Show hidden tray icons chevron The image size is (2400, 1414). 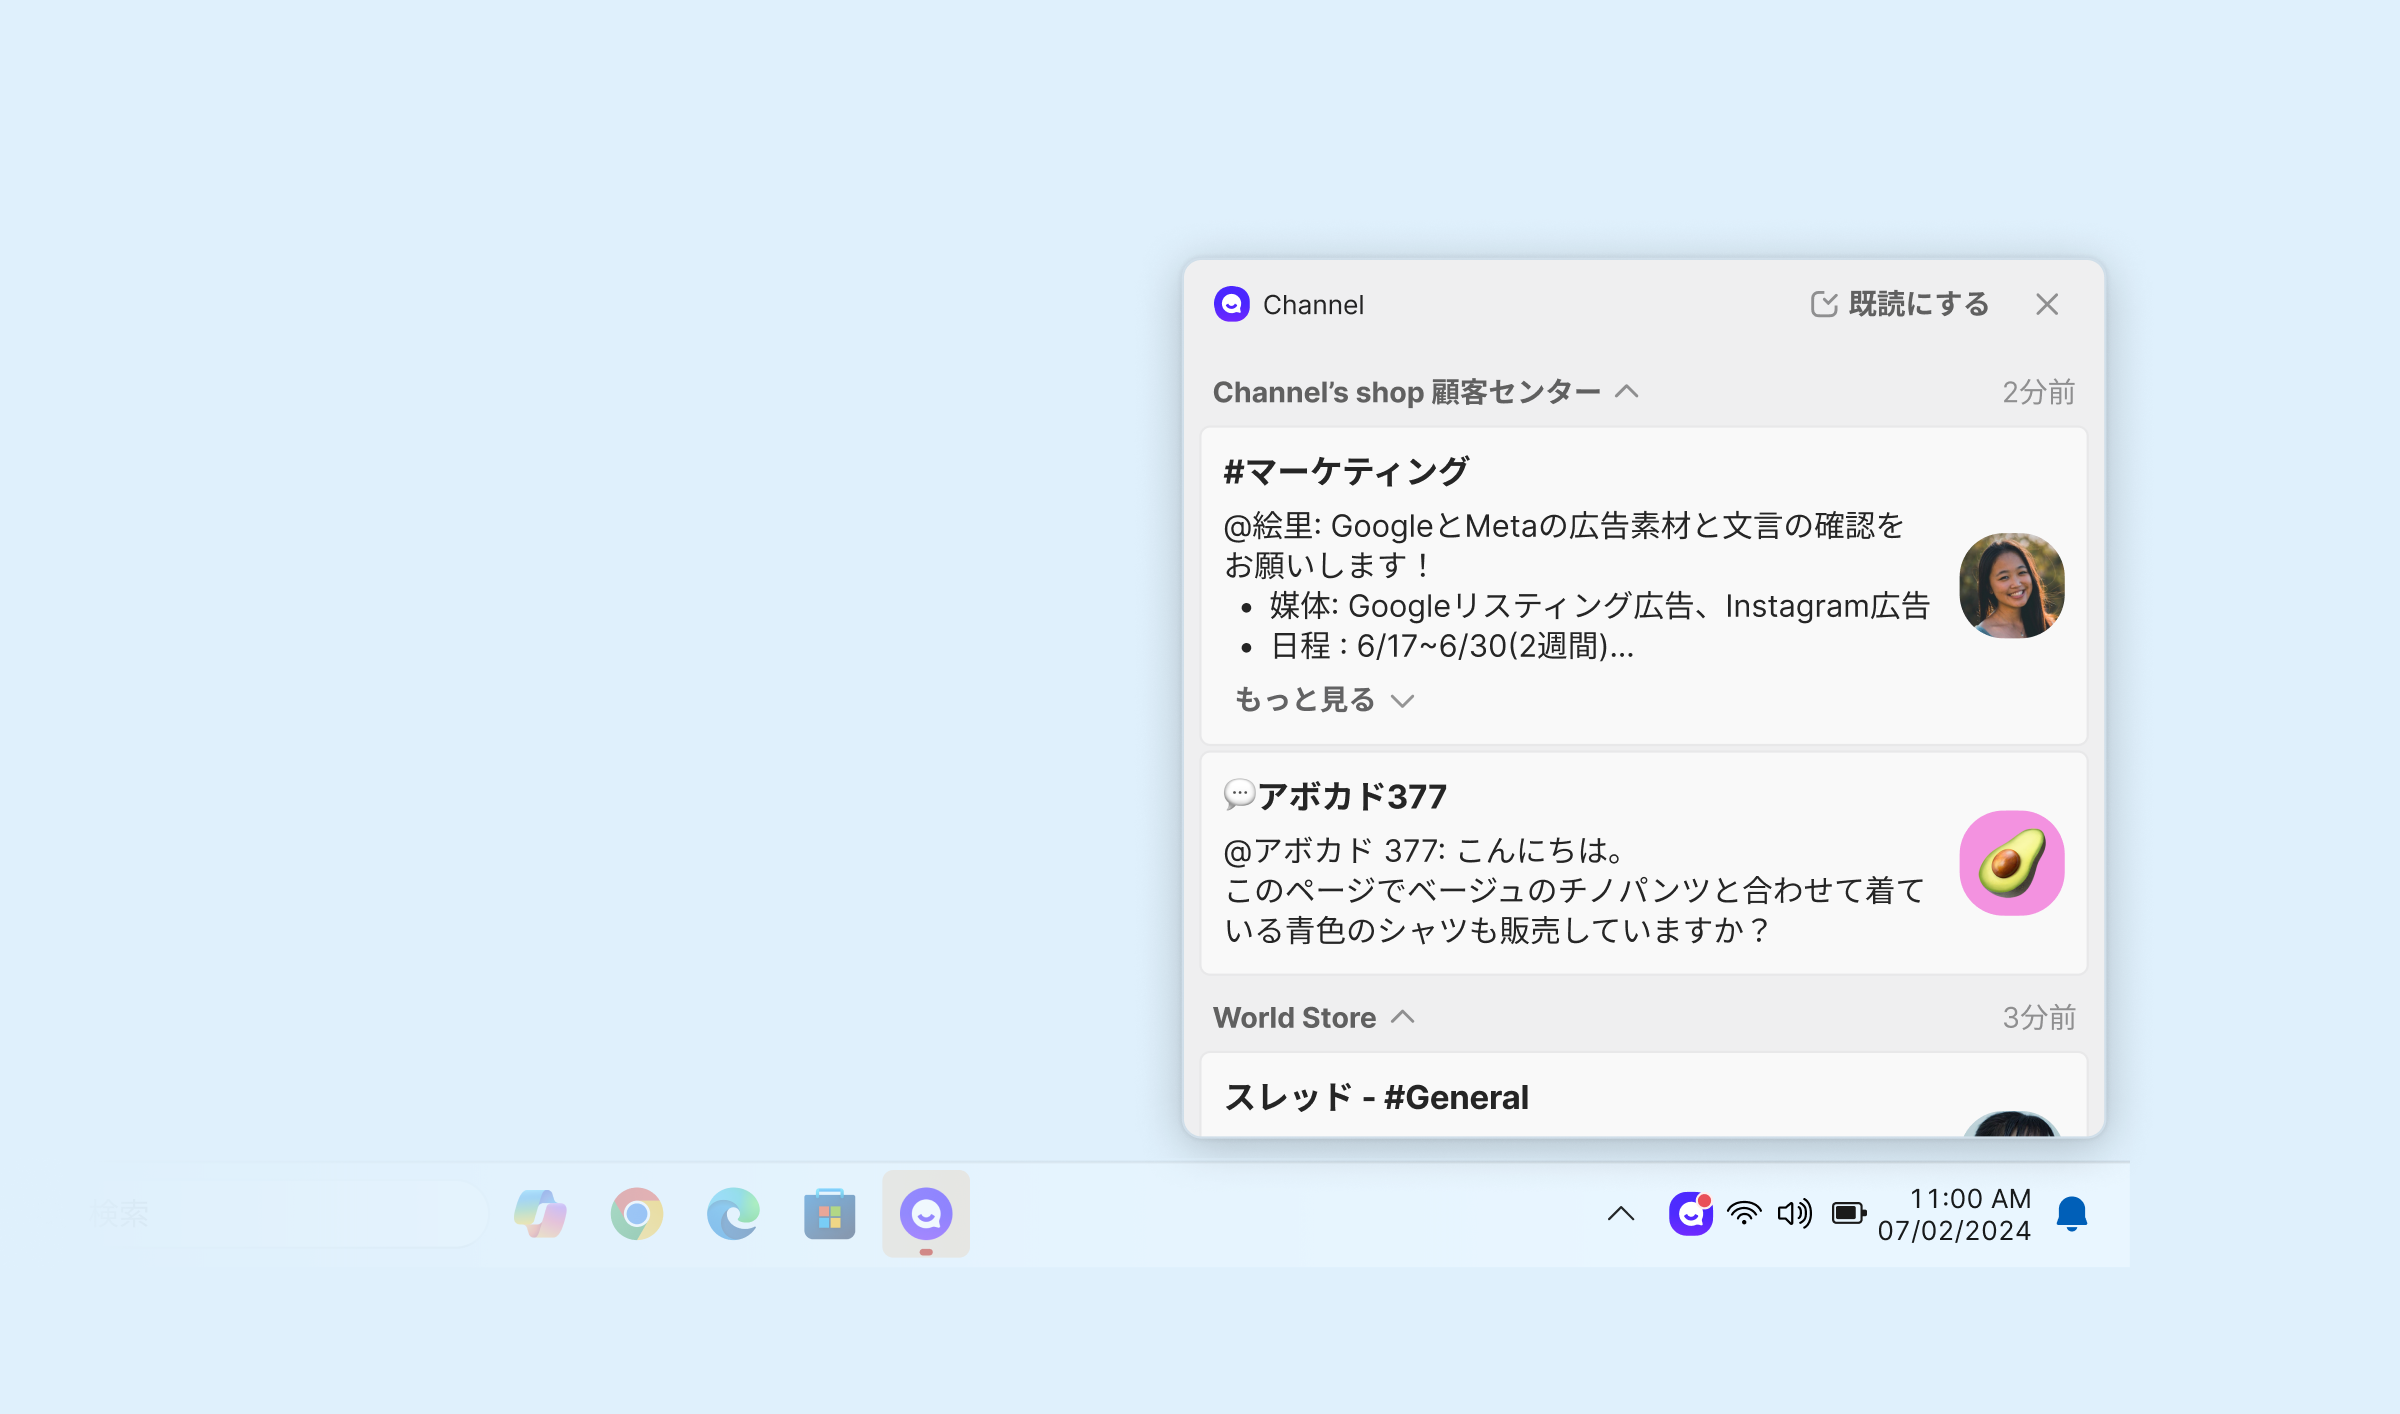1620,1214
